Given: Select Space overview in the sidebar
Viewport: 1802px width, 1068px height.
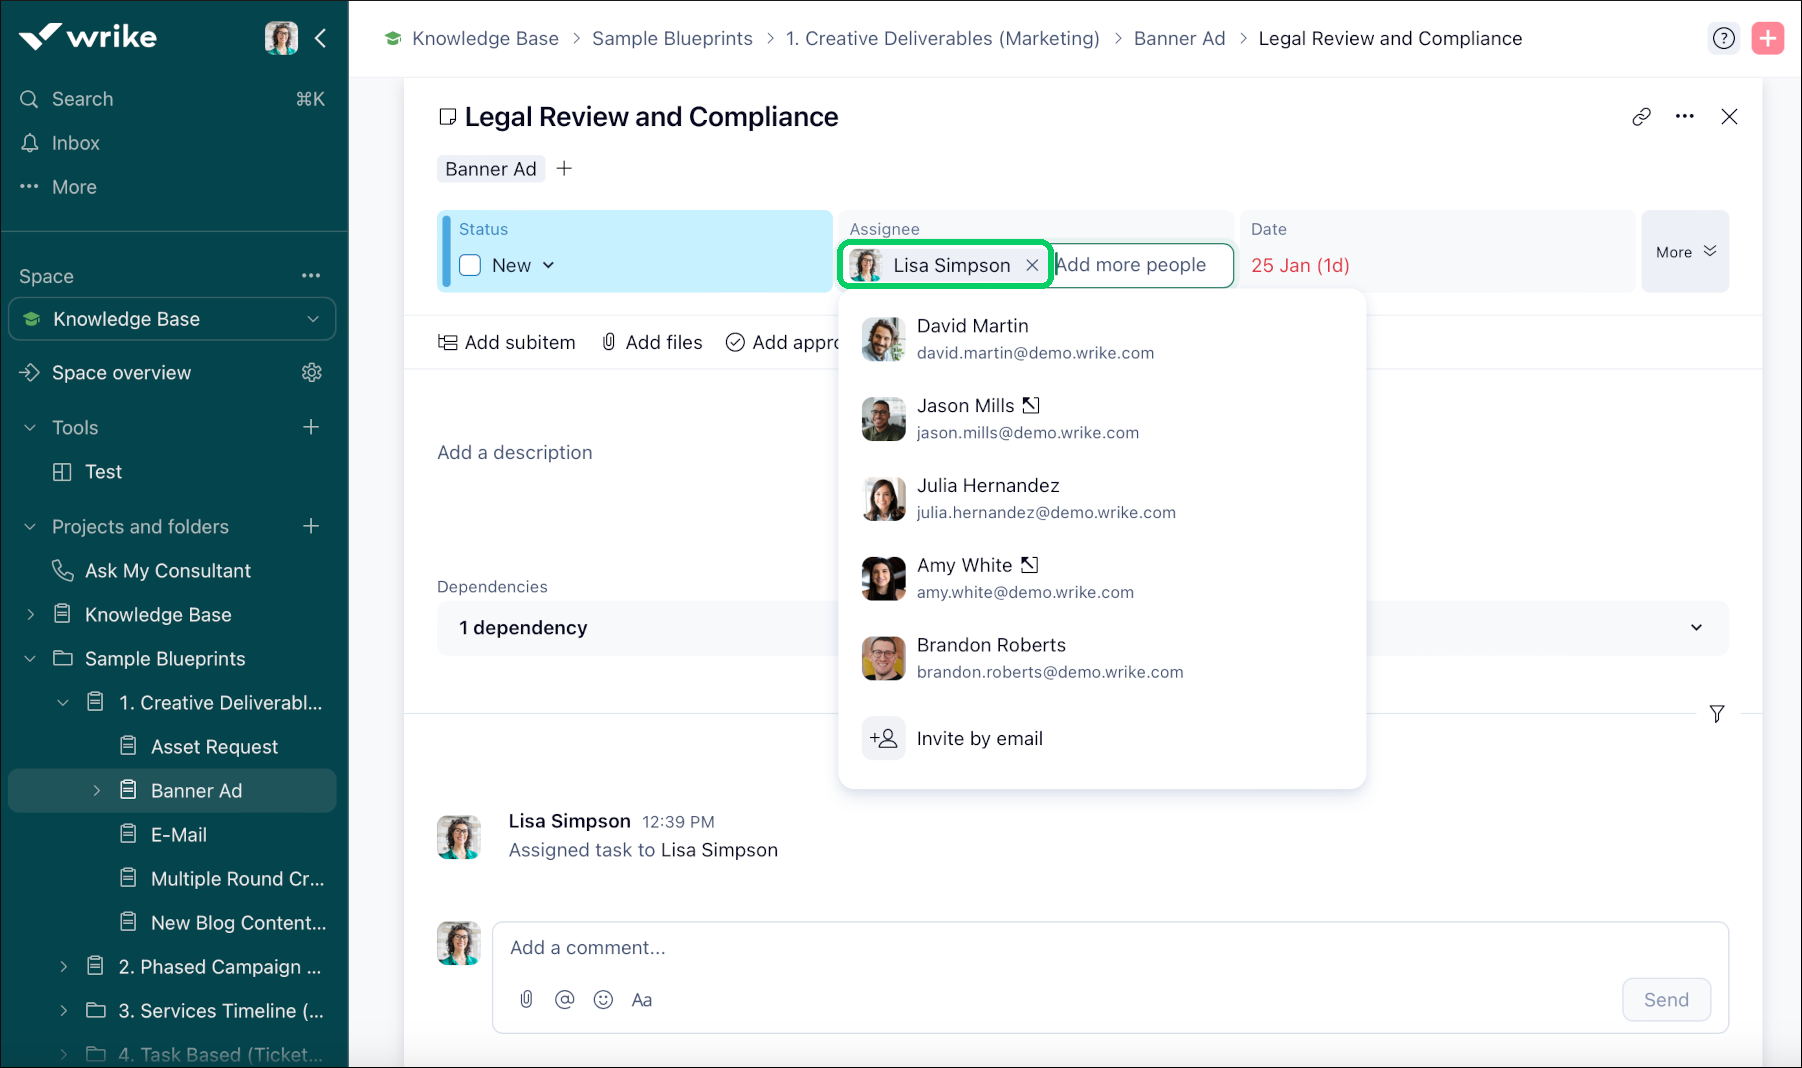Looking at the screenshot, I should click(121, 372).
